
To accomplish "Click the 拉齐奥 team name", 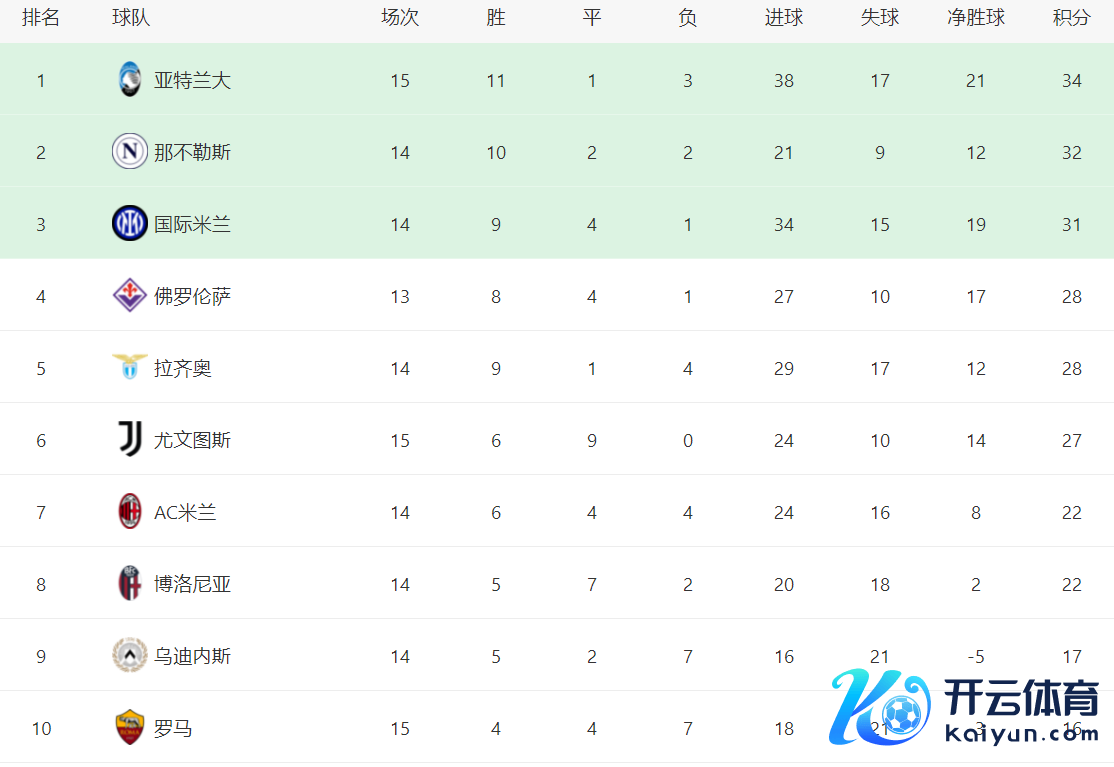I will pos(183,368).
